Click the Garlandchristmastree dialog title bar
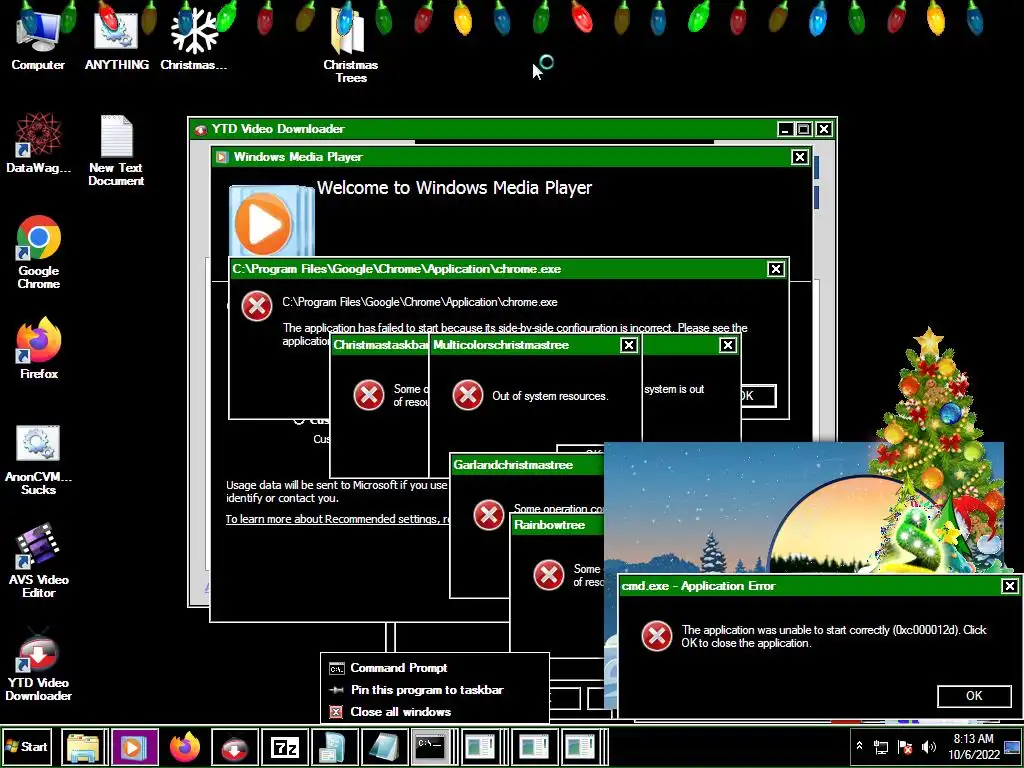The width and height of the screenshot is (1024, 768). 526,465
